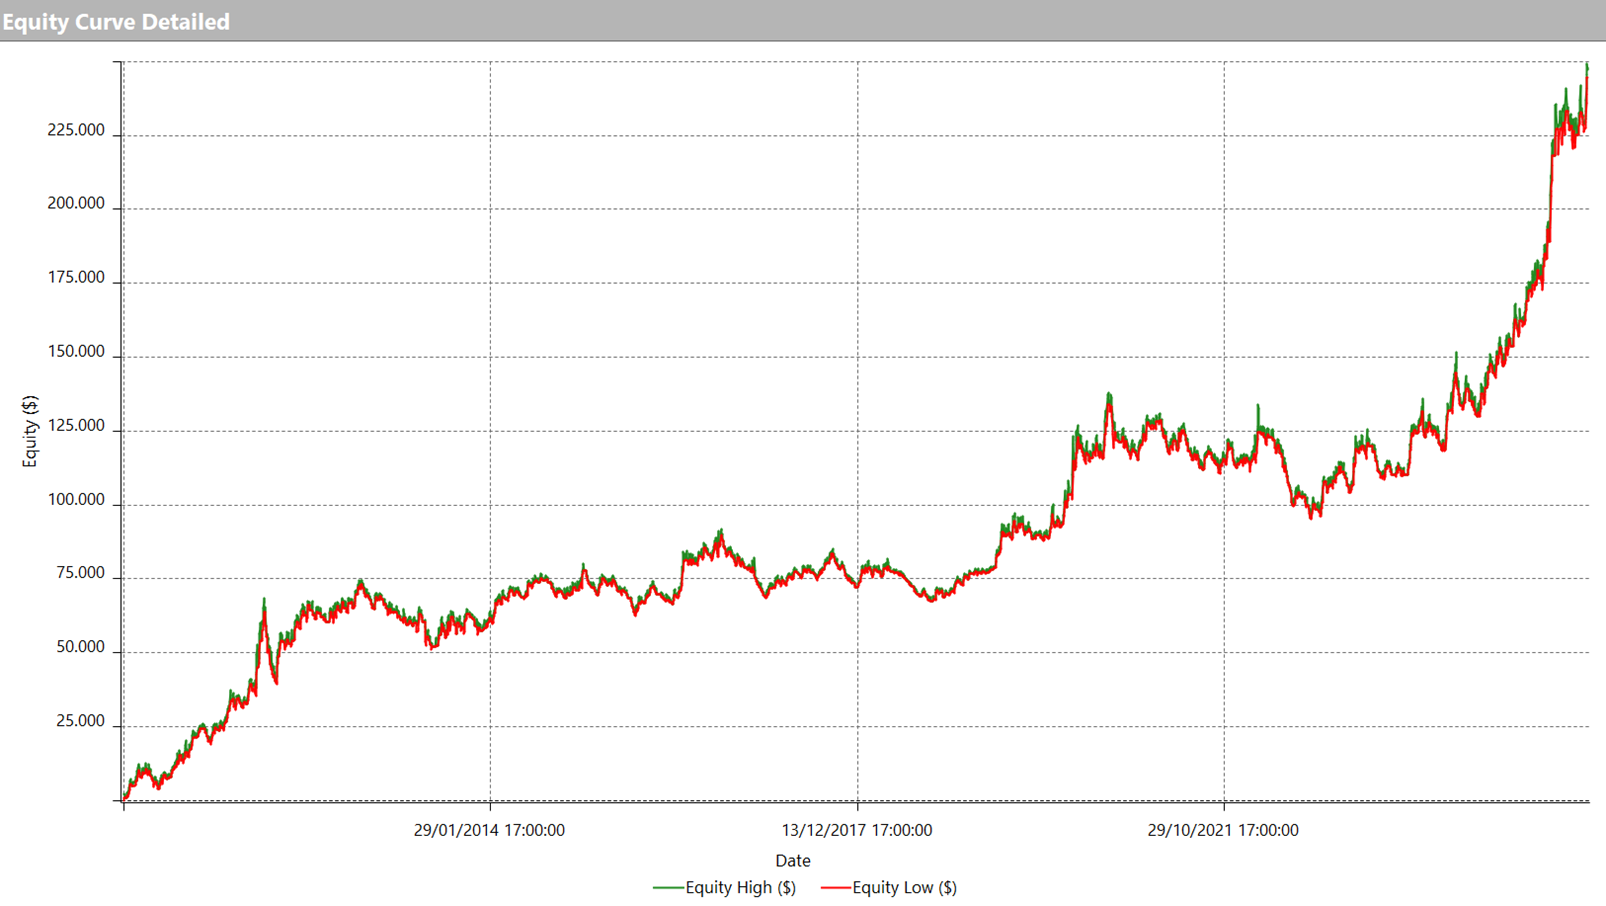
Task: Click the 29/01/2014 17:00:00 date label
Action: [489, 830]
